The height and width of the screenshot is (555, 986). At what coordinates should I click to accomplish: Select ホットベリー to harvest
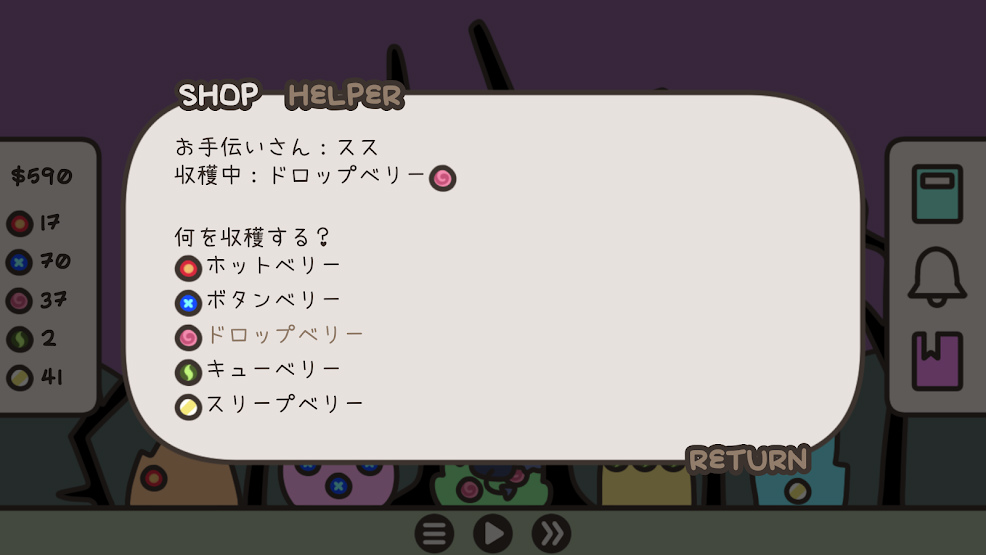[258, 267]
